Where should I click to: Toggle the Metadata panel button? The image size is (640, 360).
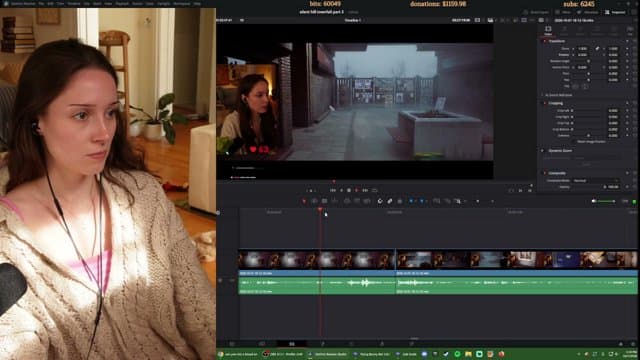click(588, 12)
